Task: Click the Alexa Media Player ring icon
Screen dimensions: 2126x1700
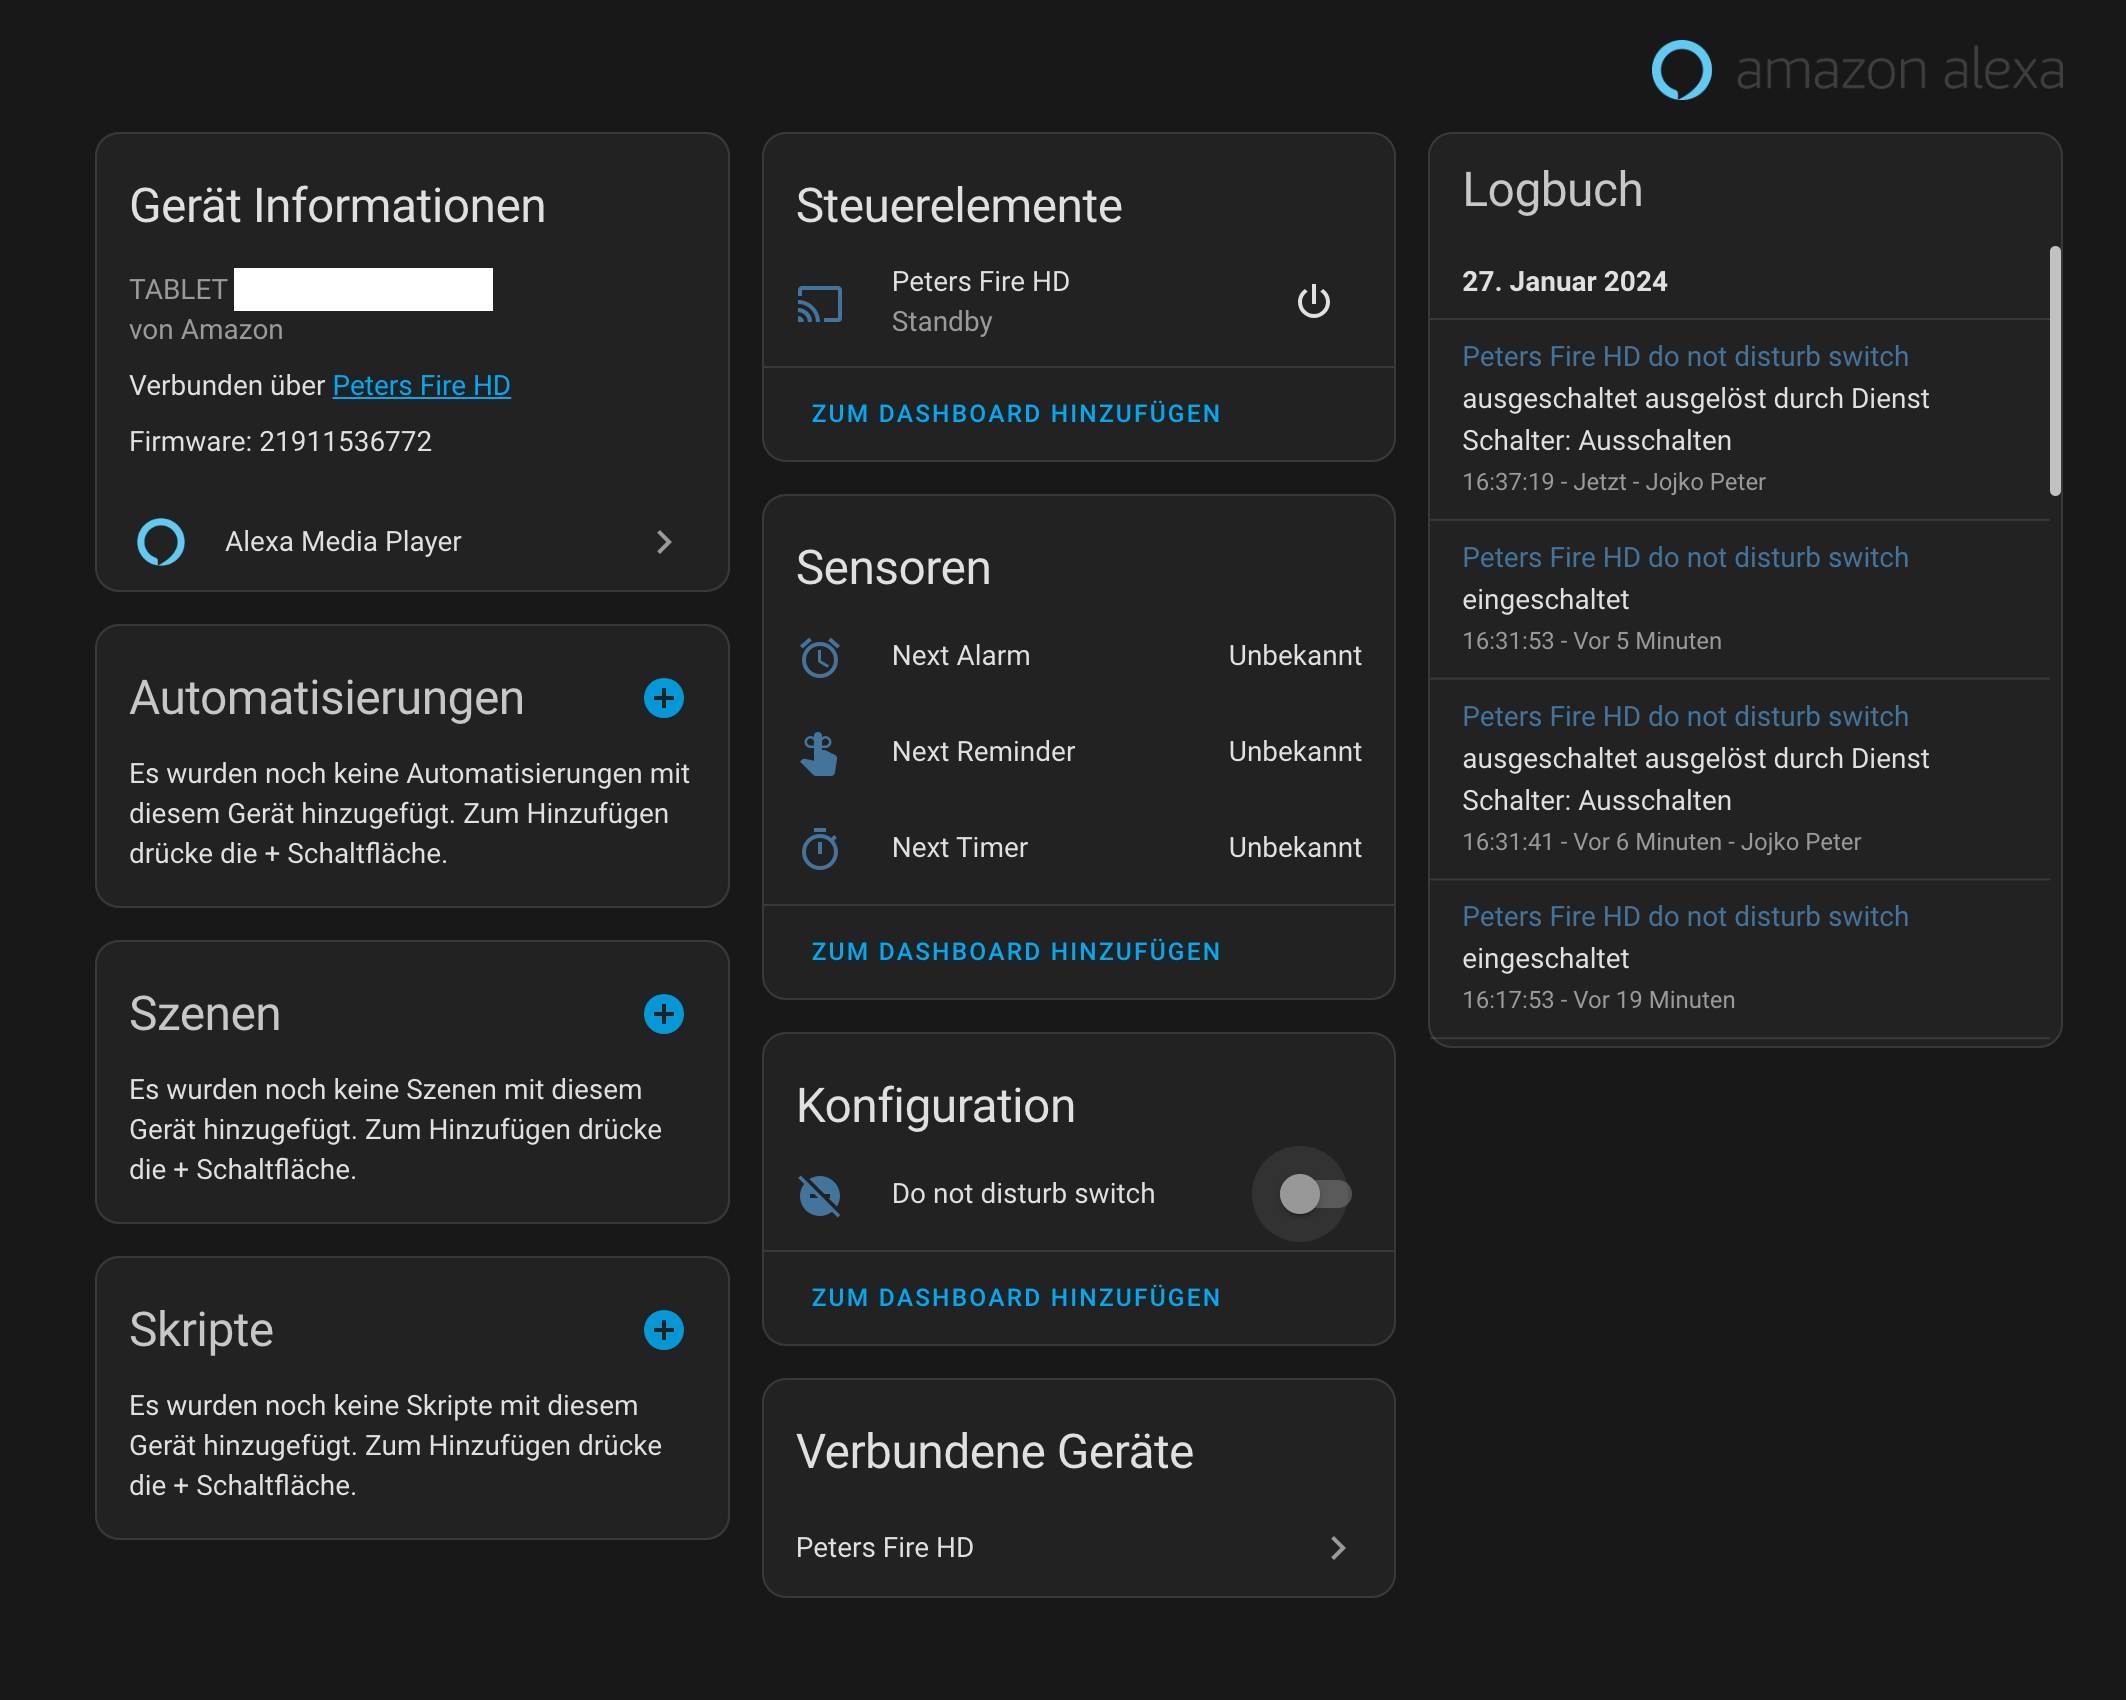Action: coord(161,542)
